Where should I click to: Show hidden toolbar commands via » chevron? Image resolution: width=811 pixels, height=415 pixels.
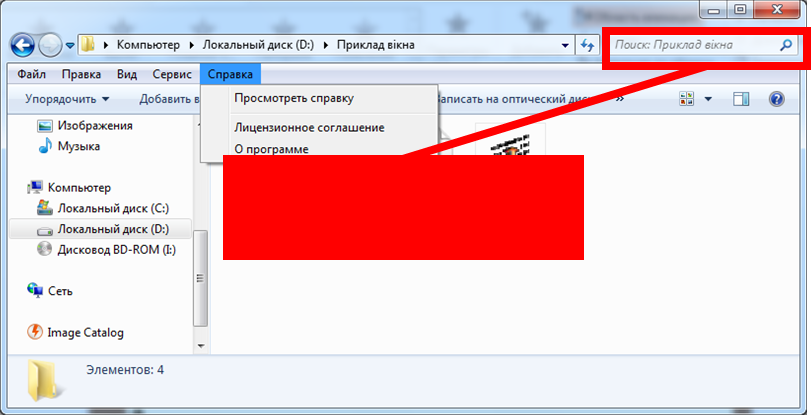point(620,98)
